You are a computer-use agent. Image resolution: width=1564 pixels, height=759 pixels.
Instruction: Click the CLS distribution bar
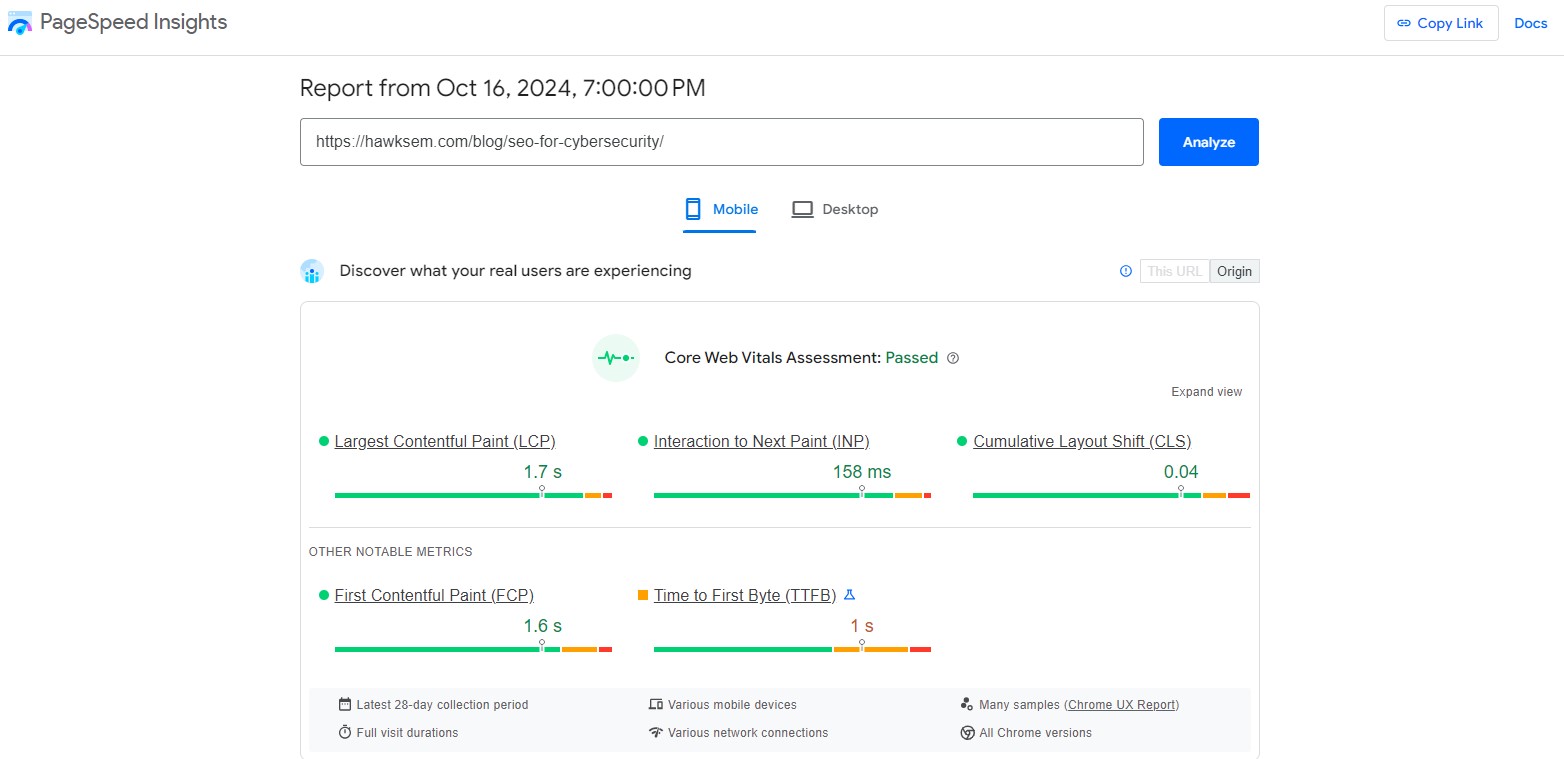(x=1111, y=495)
